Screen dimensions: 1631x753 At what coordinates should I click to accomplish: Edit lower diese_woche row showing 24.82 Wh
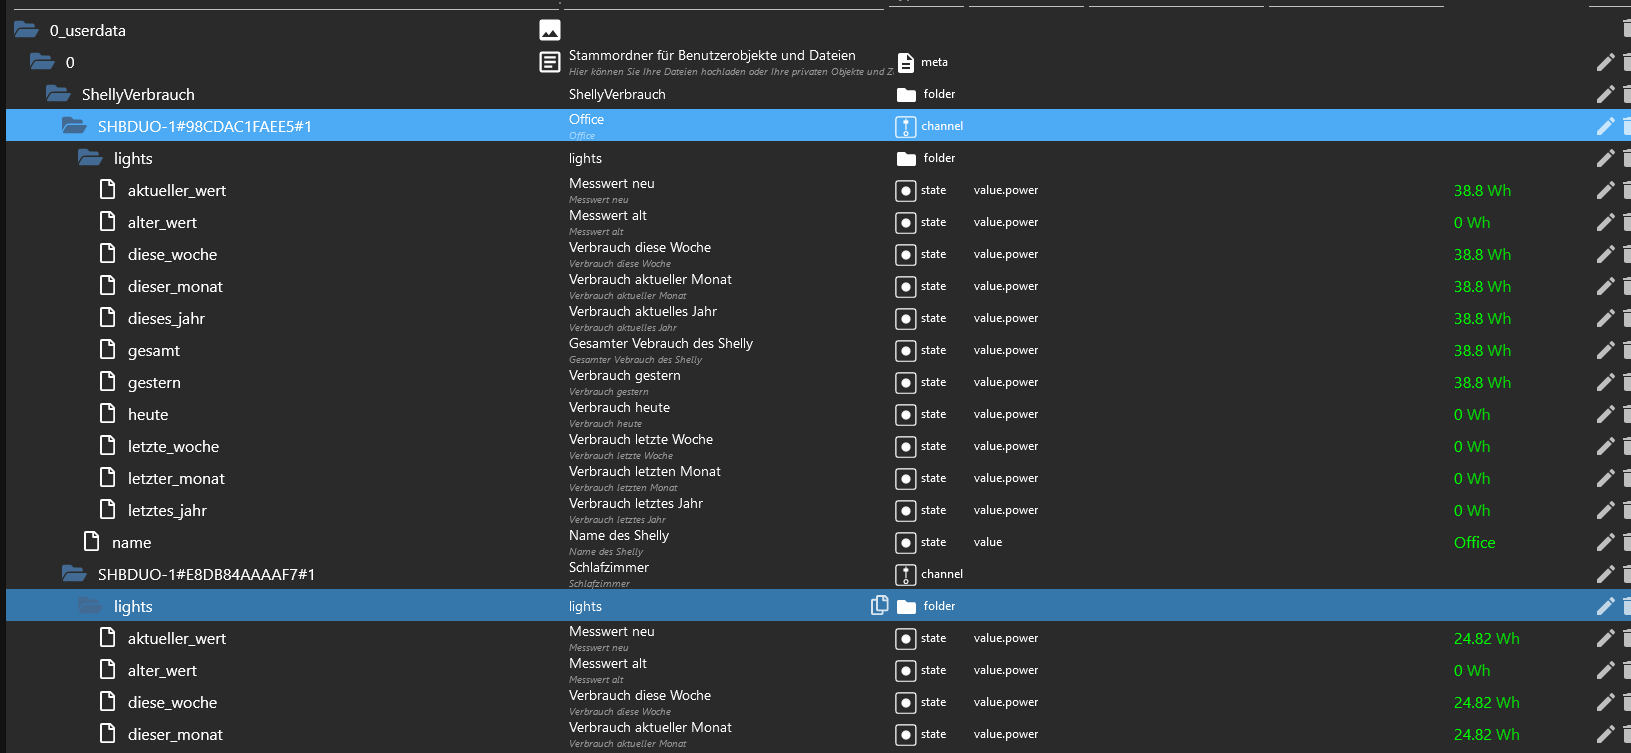tap(1605, 702)
